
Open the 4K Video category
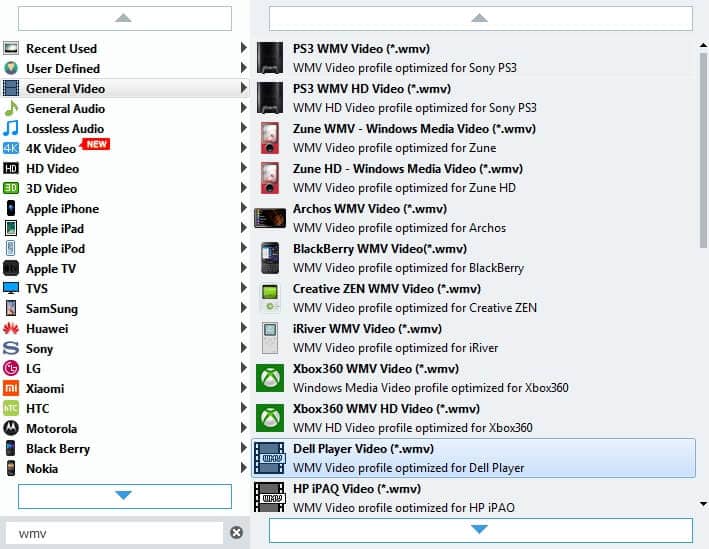(50, 149)
